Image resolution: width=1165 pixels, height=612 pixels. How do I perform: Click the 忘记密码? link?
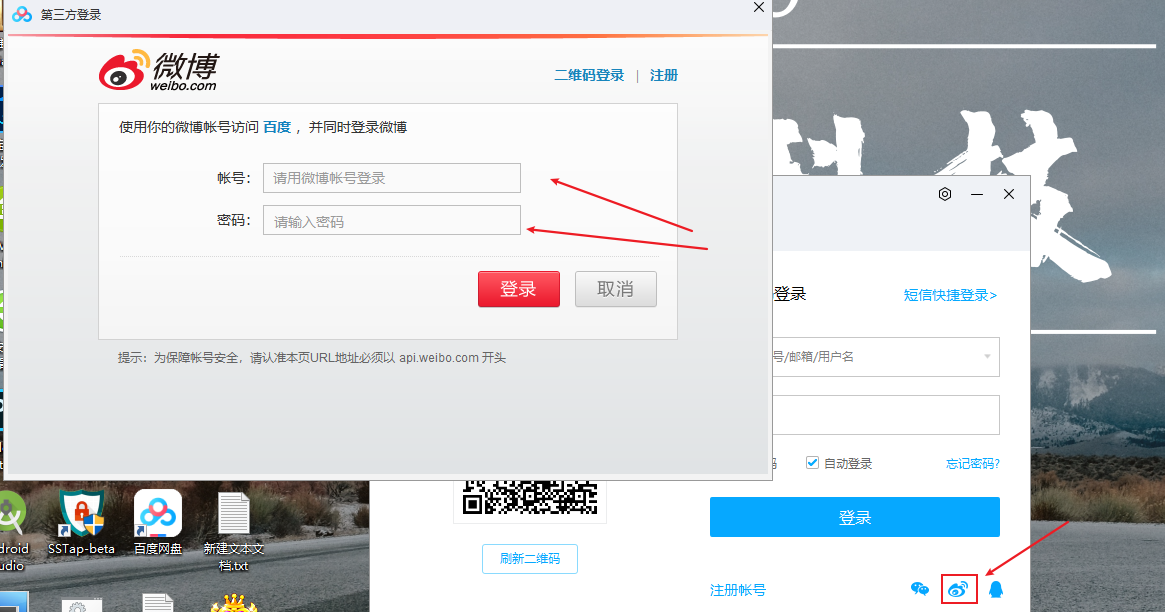coord(972,464)
